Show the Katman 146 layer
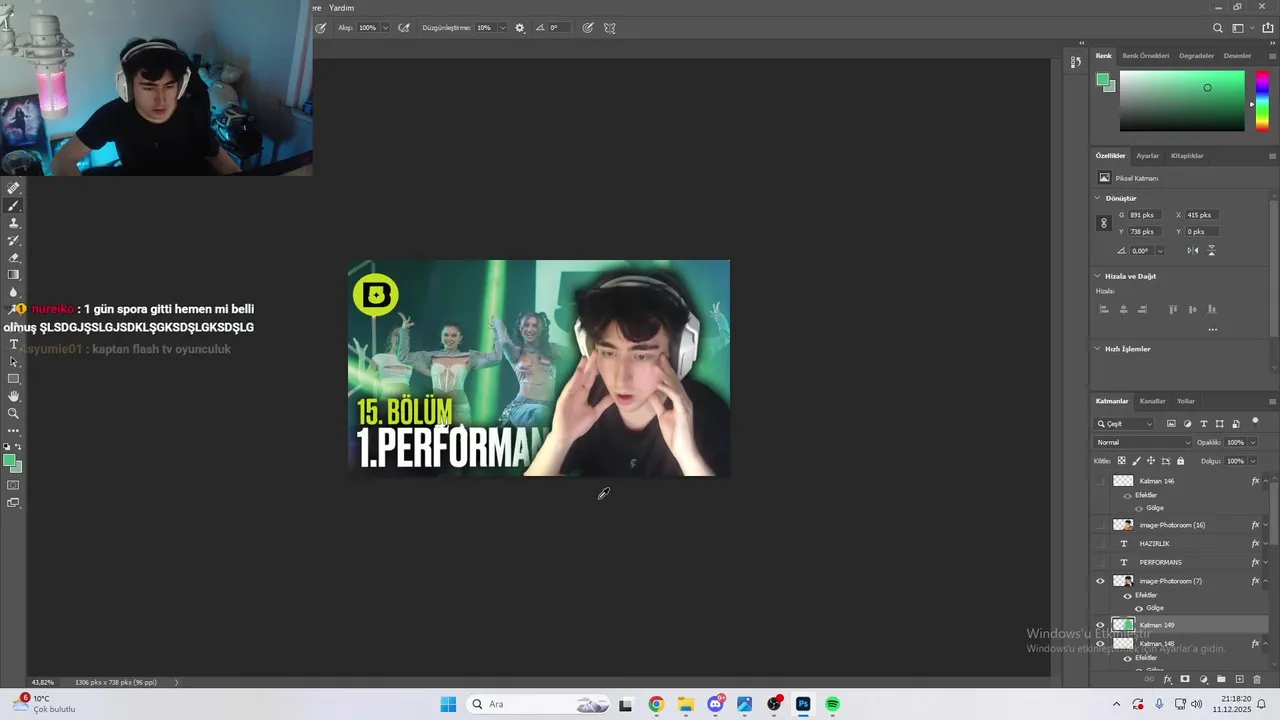Viewport: 1280px width, 720px height. tap(1101, 481)
